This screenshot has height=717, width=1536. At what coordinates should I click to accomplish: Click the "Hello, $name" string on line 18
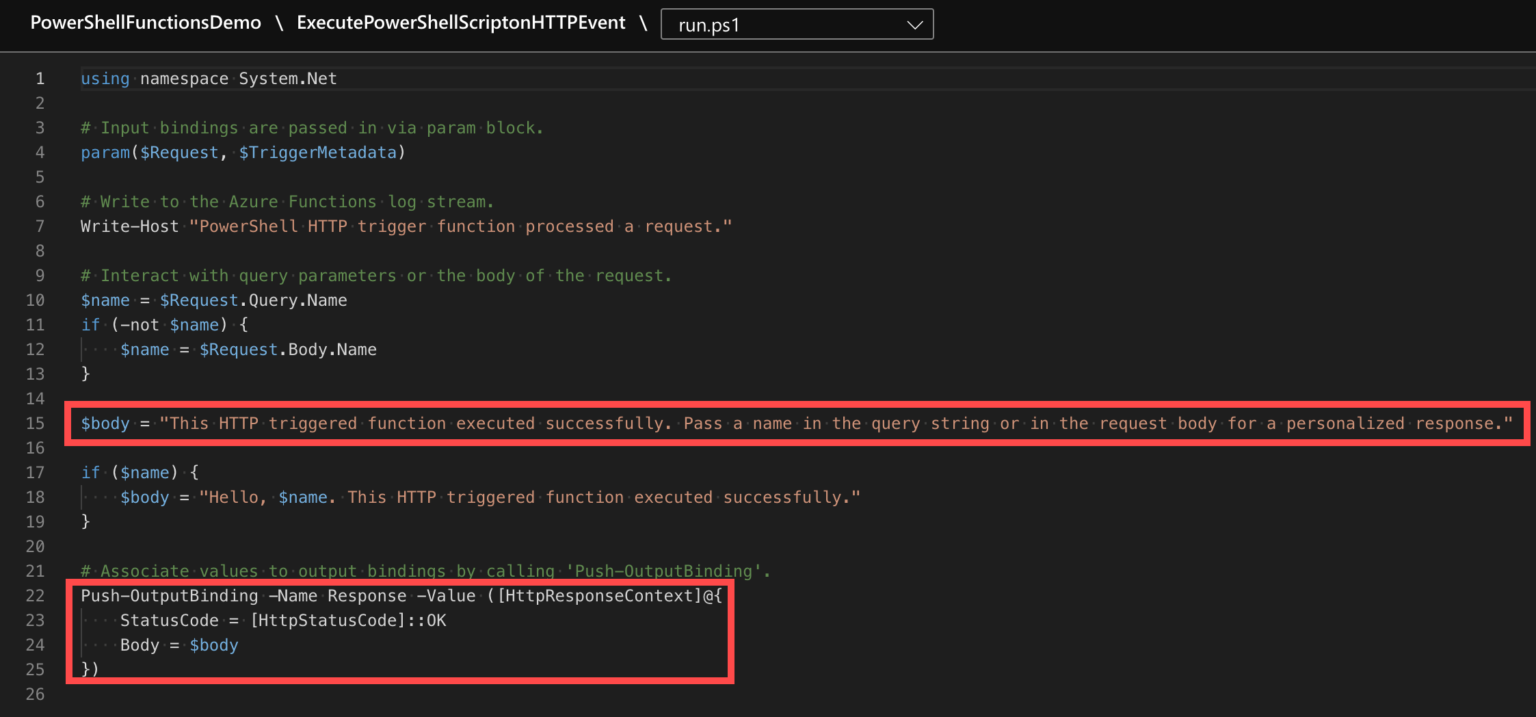point(530,497)
